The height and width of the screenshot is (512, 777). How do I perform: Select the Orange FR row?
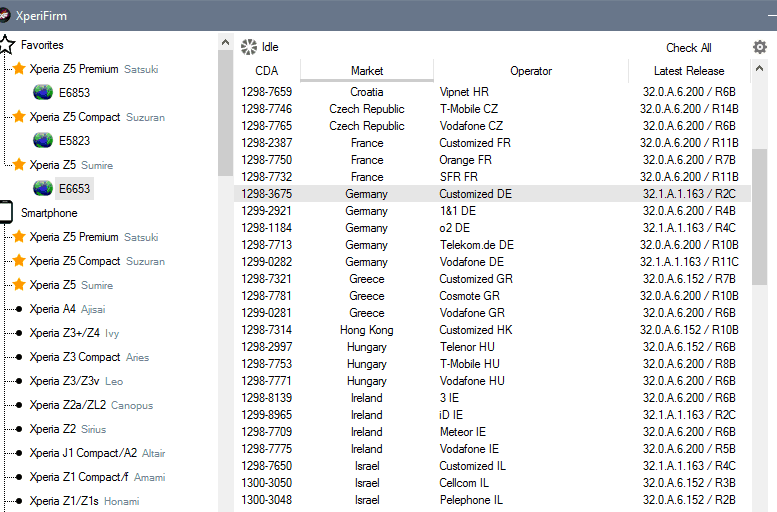click(492, 160)
